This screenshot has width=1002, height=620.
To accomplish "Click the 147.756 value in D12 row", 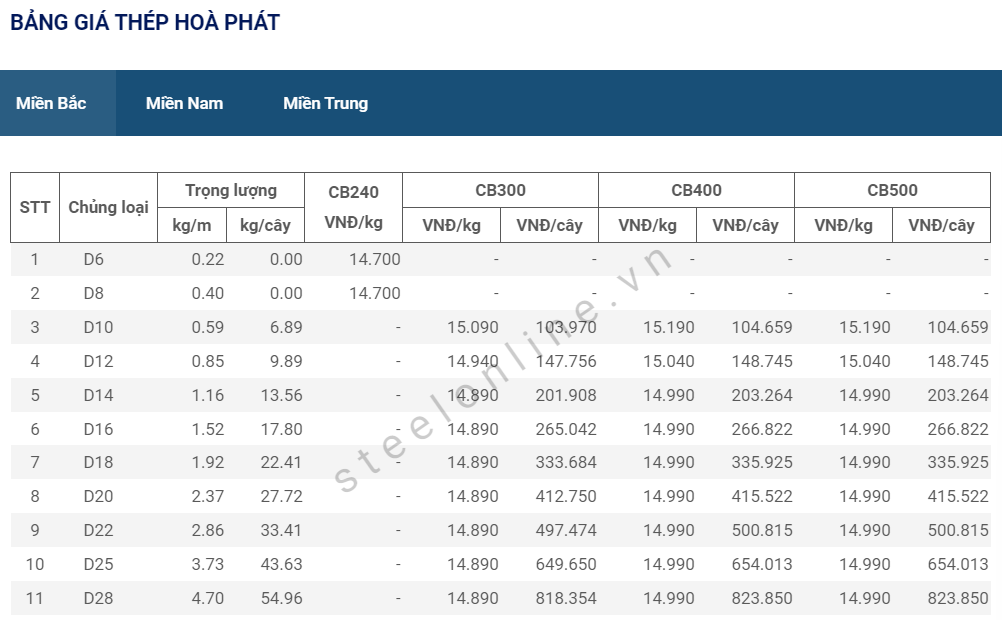I will point(566,361).
